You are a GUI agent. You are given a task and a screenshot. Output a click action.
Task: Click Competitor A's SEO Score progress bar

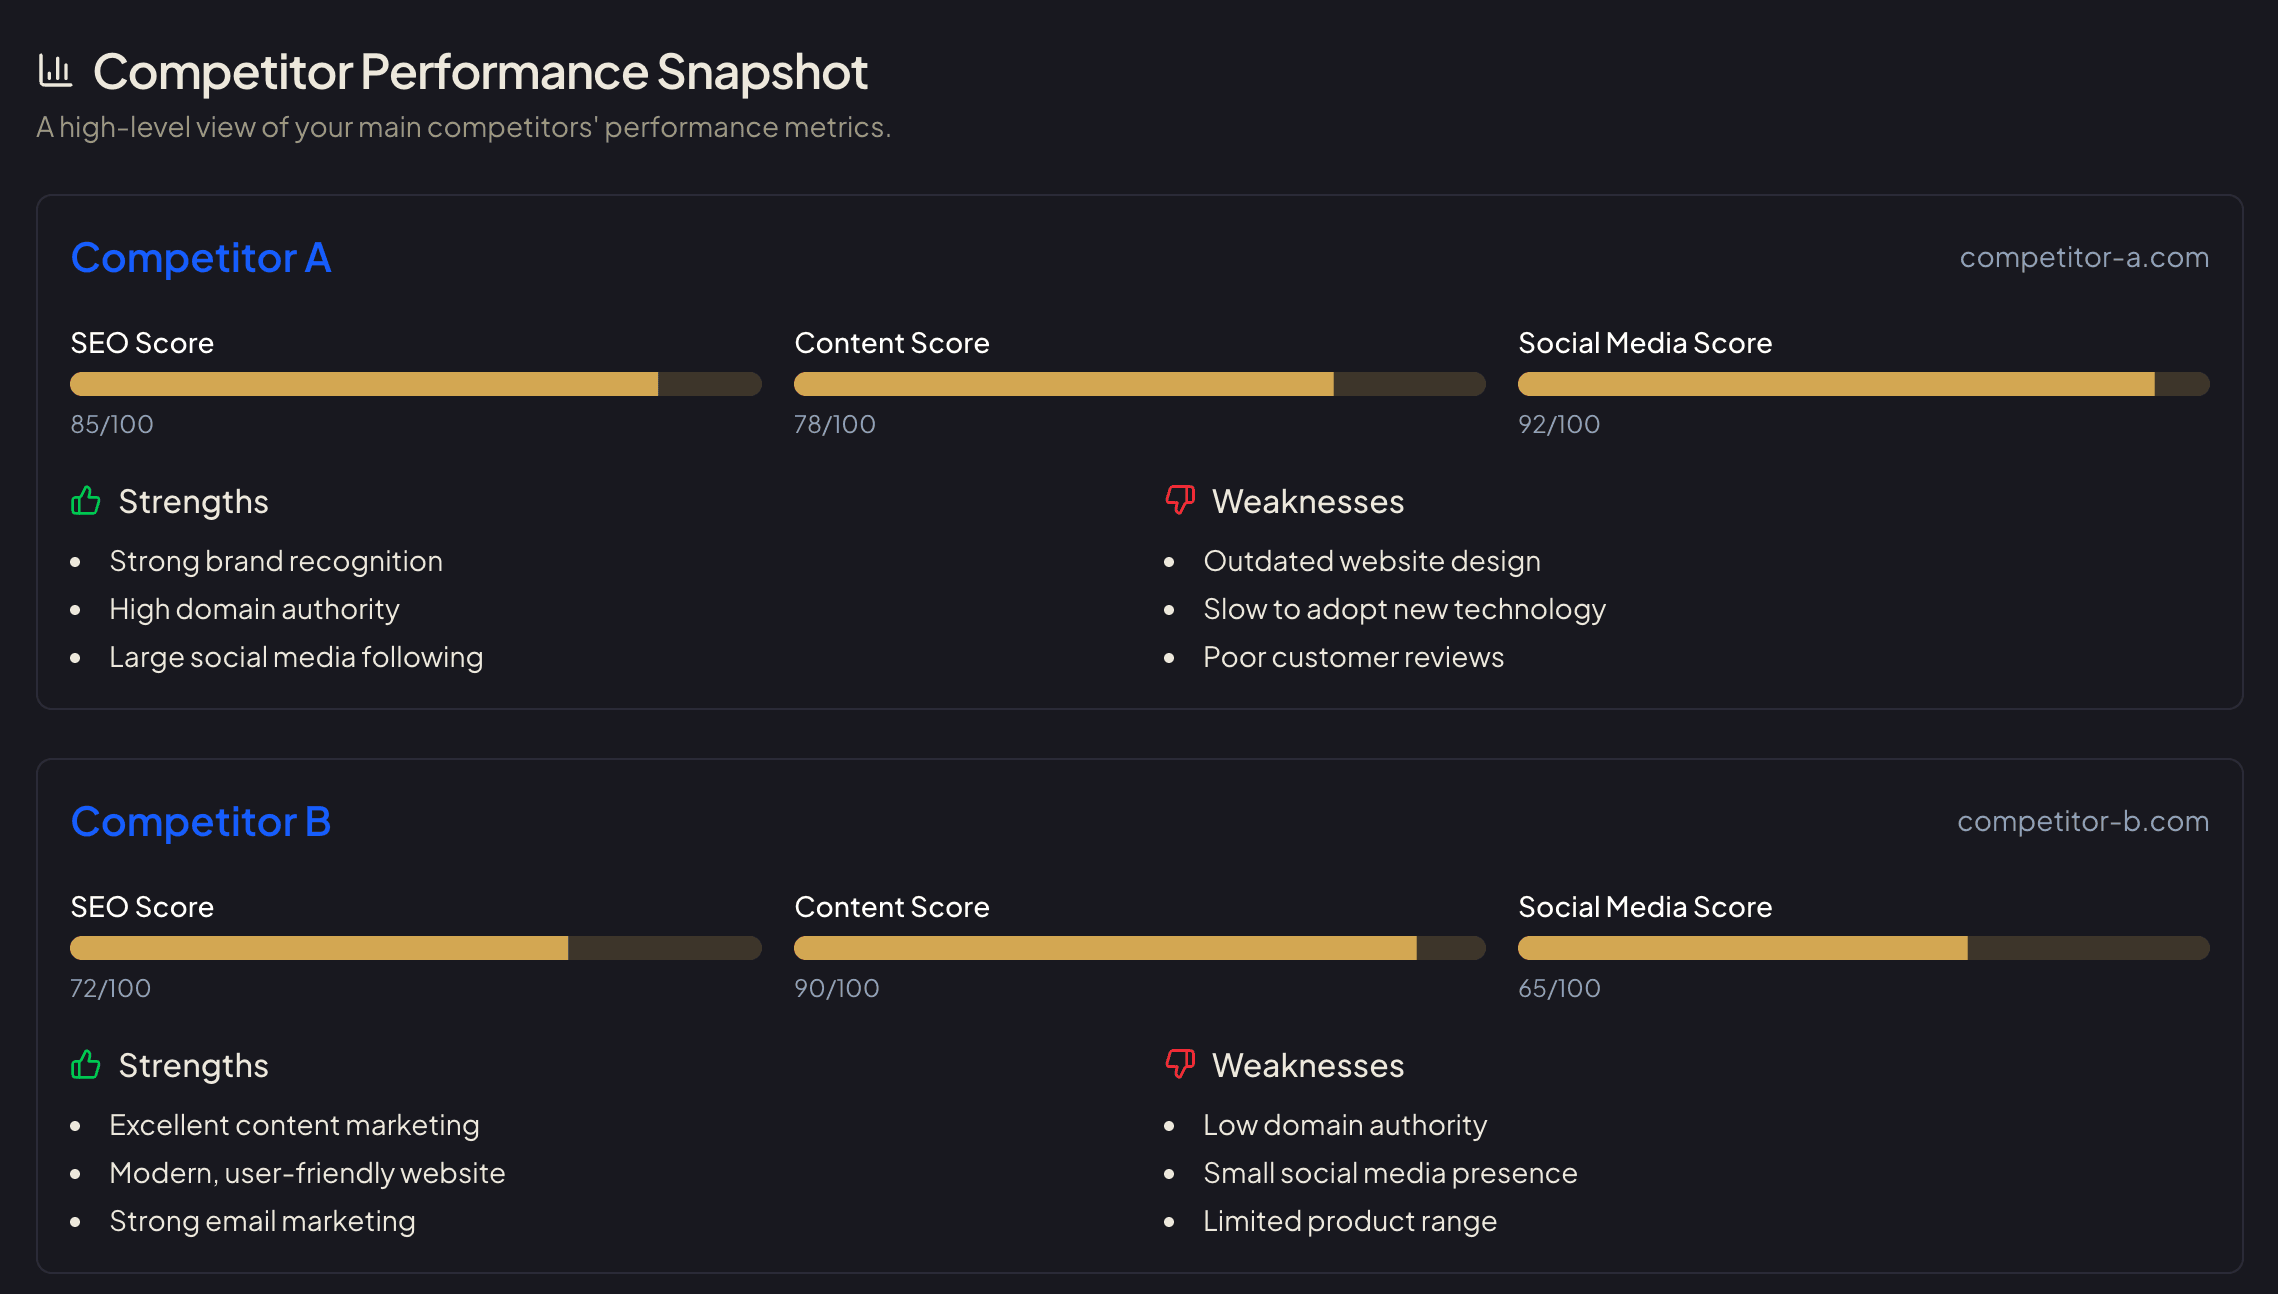[x=415, y=383]
